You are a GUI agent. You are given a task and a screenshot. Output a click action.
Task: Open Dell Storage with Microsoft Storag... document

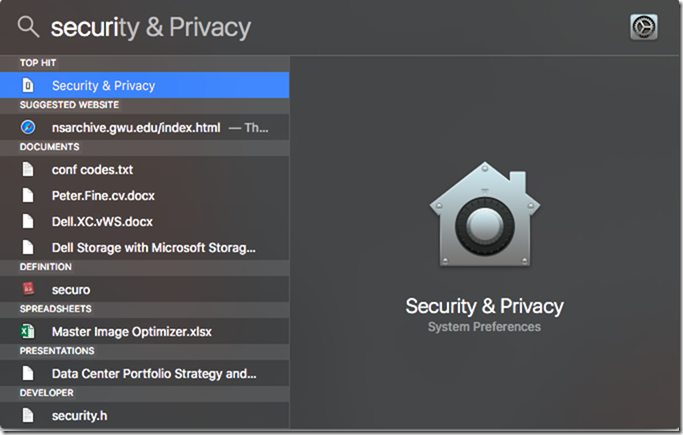[x=145, y=248]
